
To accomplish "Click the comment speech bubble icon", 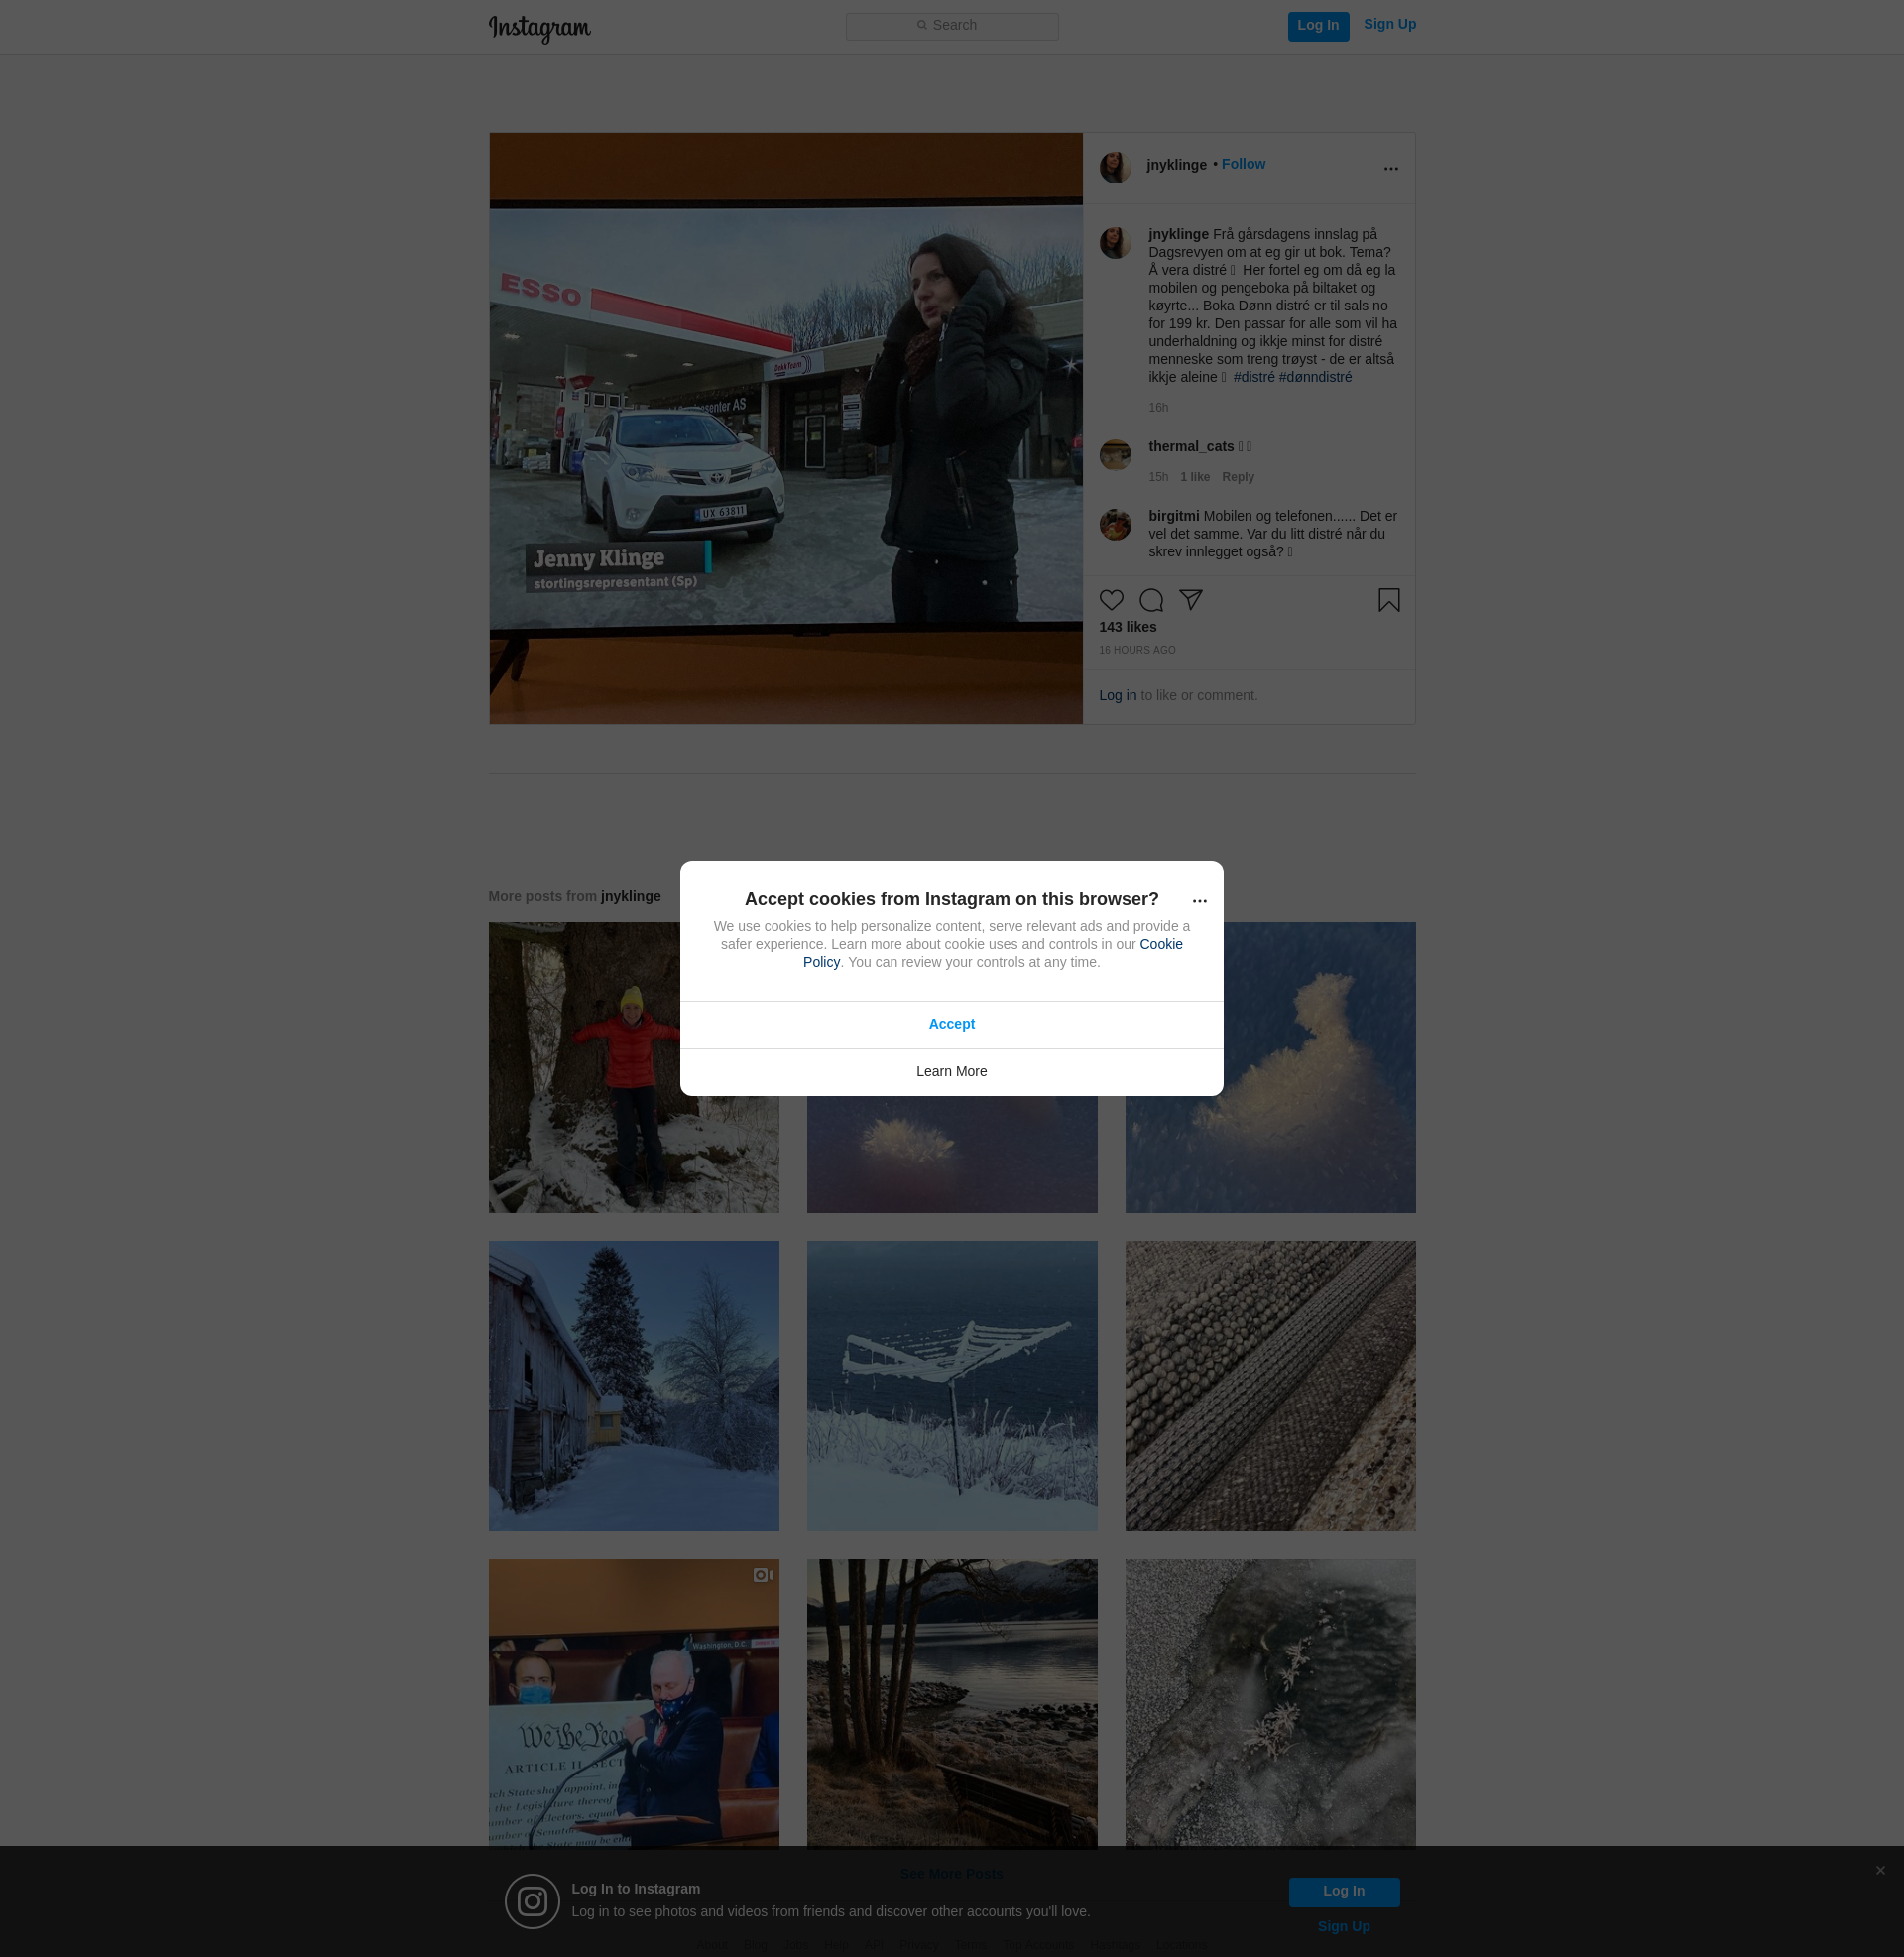I will [x=1151, y=600].
